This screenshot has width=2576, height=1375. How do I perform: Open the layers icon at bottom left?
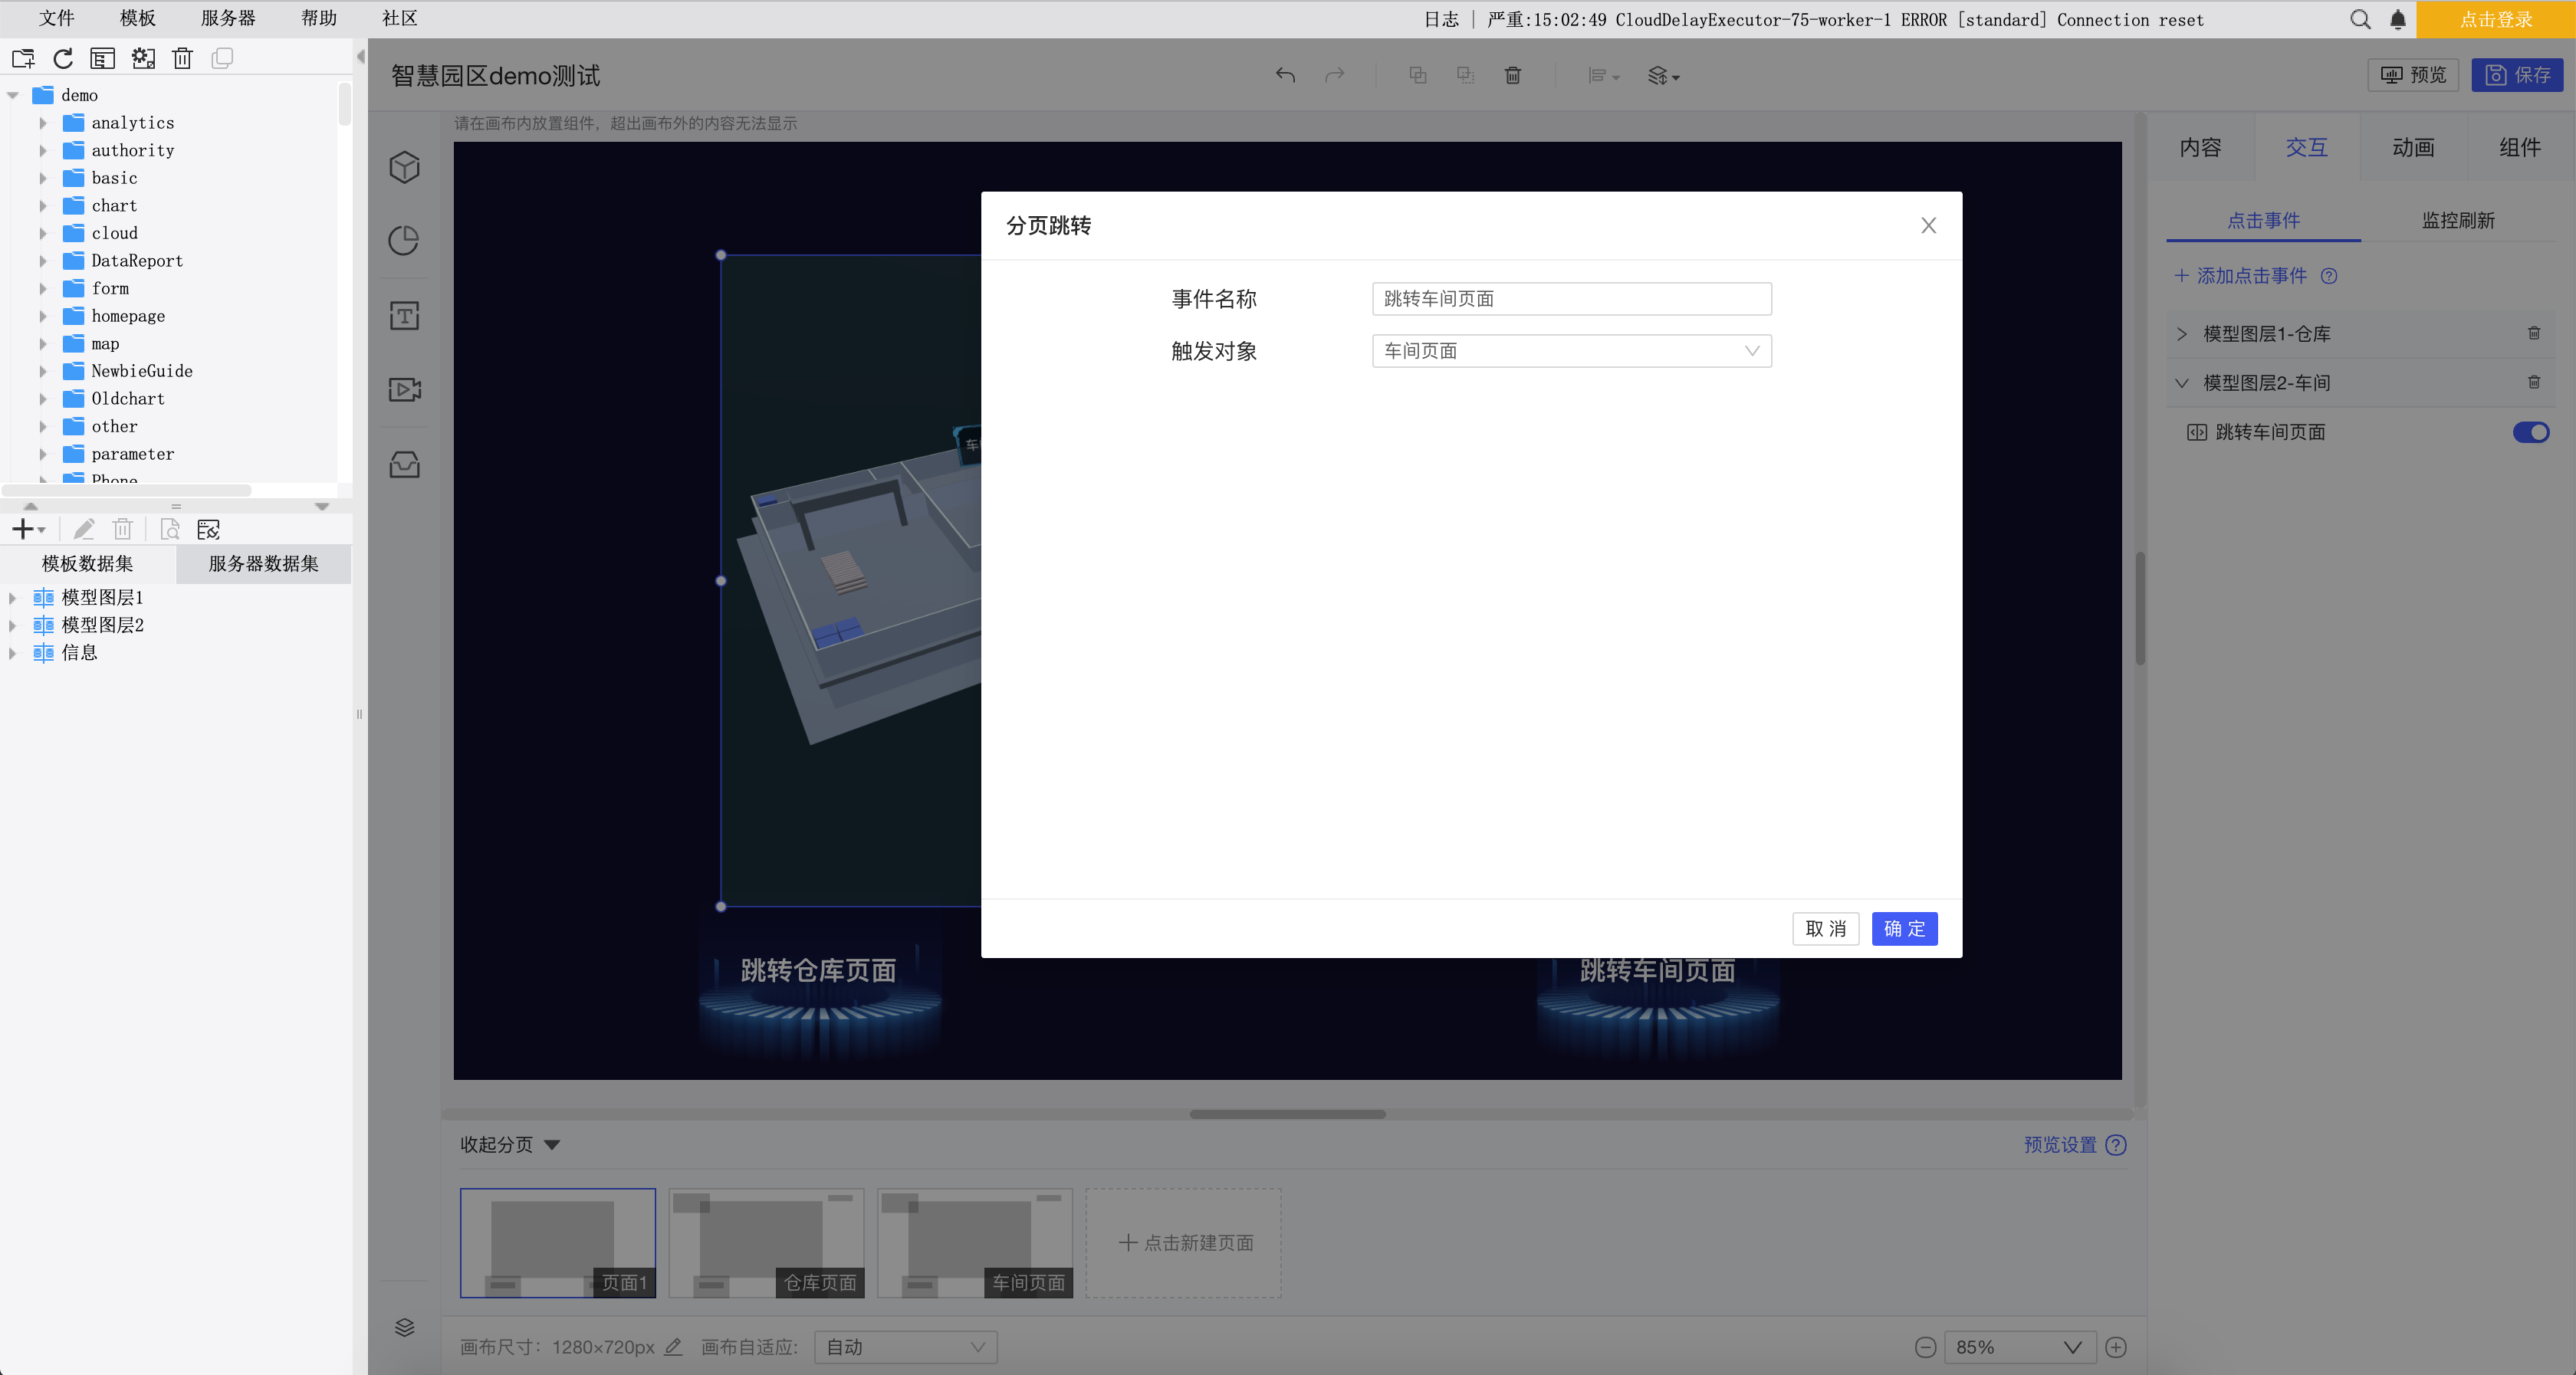(404, 1327)
